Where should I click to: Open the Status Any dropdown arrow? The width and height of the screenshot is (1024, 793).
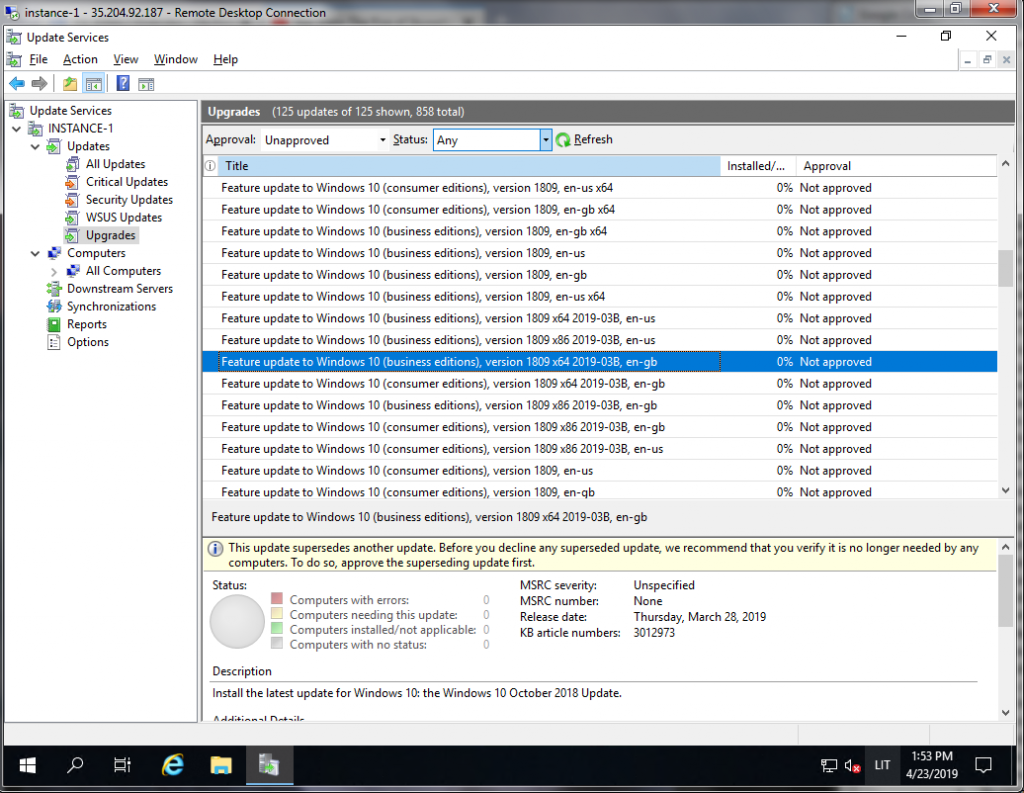[x=545, y=140]
